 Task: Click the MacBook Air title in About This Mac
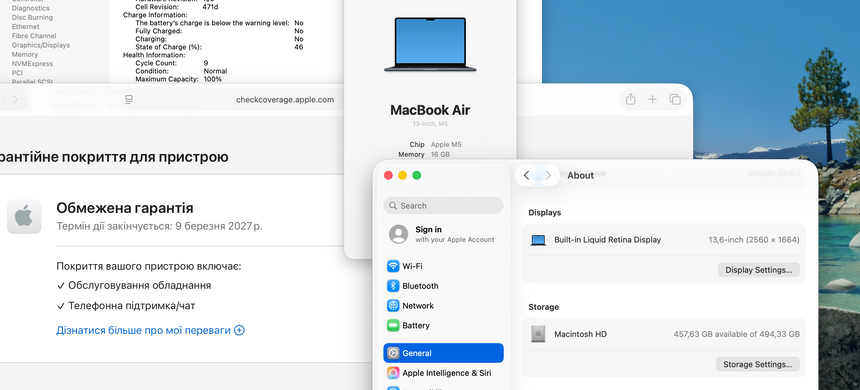click(430, 110)
